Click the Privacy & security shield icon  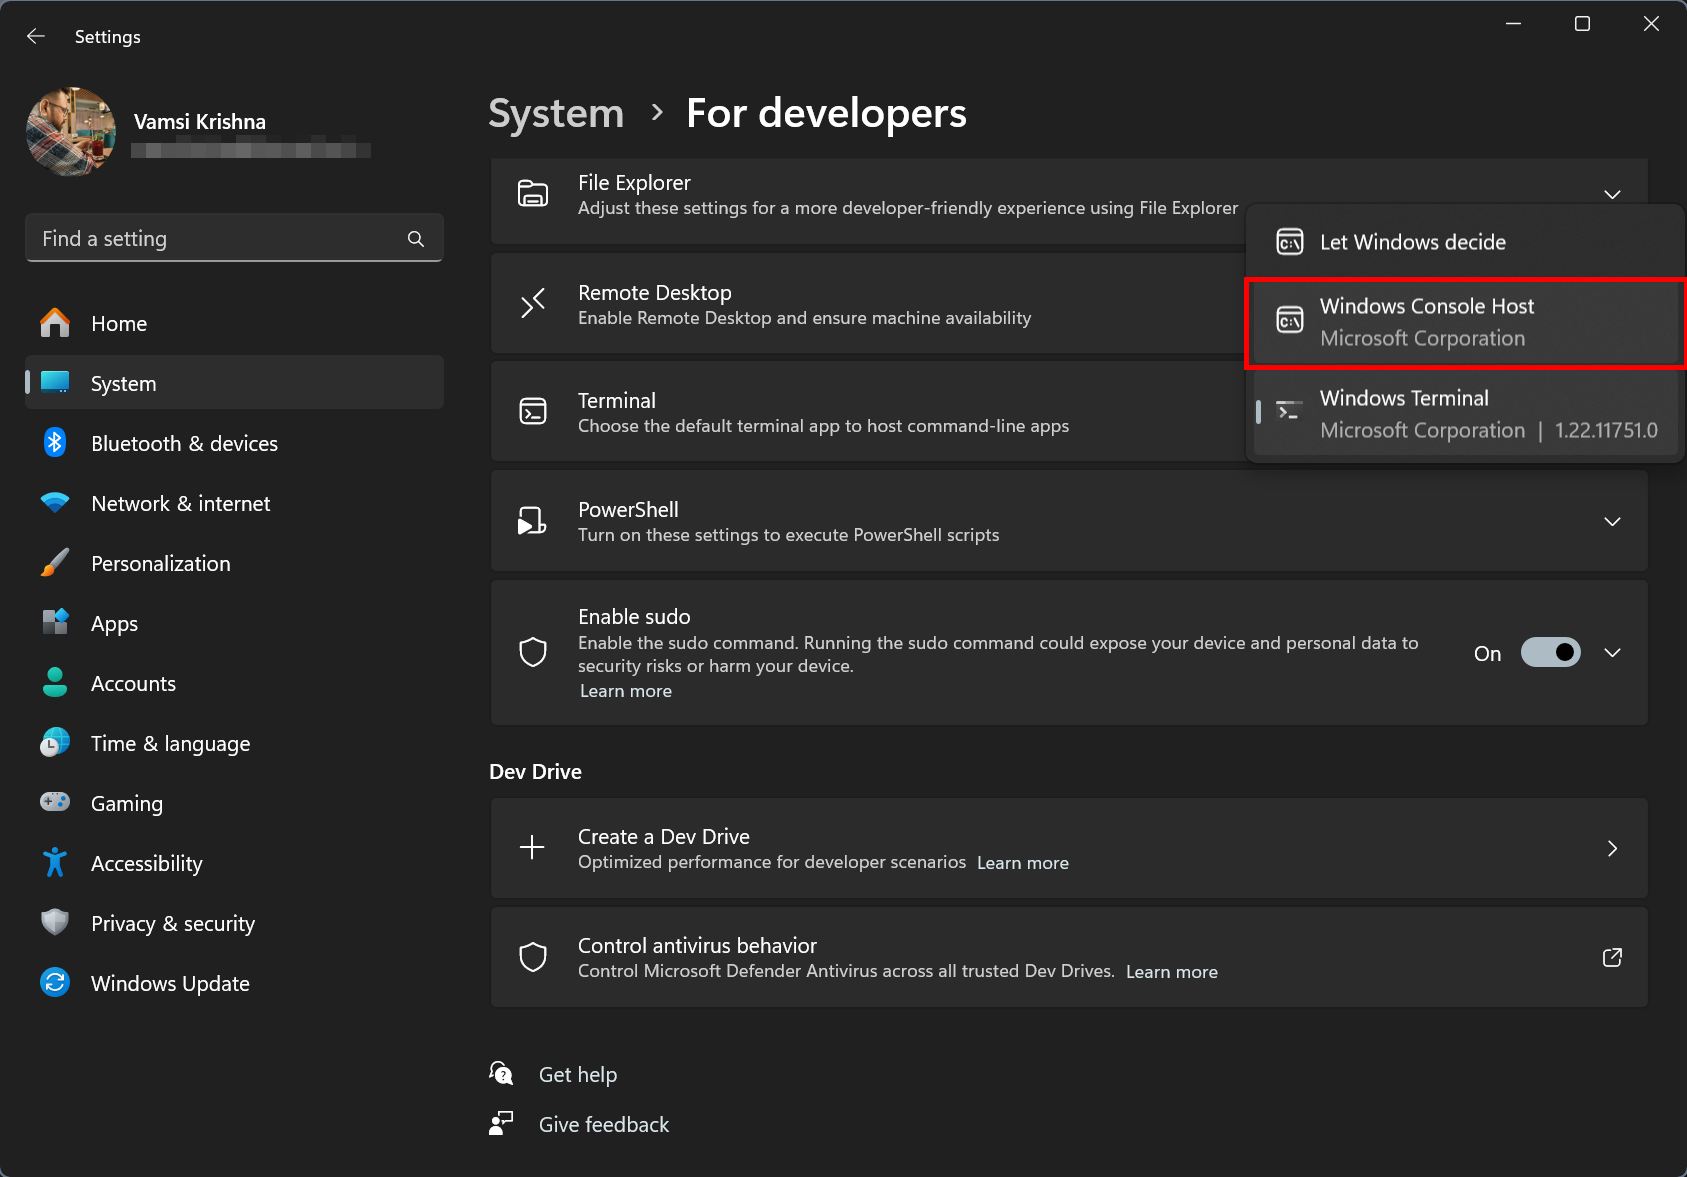[55, 922]
